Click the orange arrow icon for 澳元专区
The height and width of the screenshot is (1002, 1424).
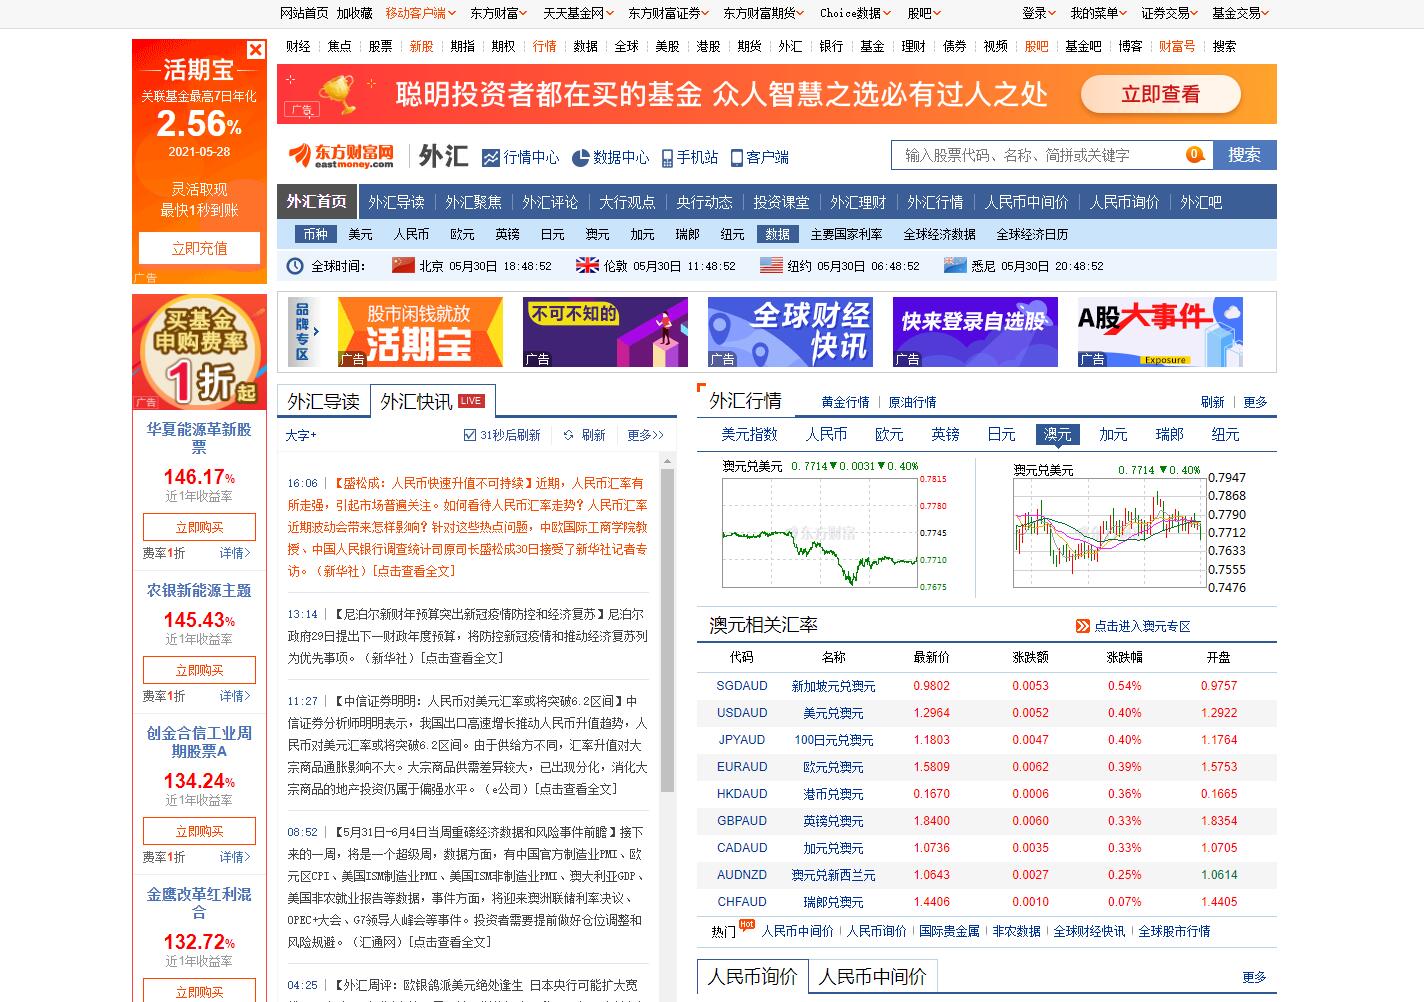click(1082, 626)
